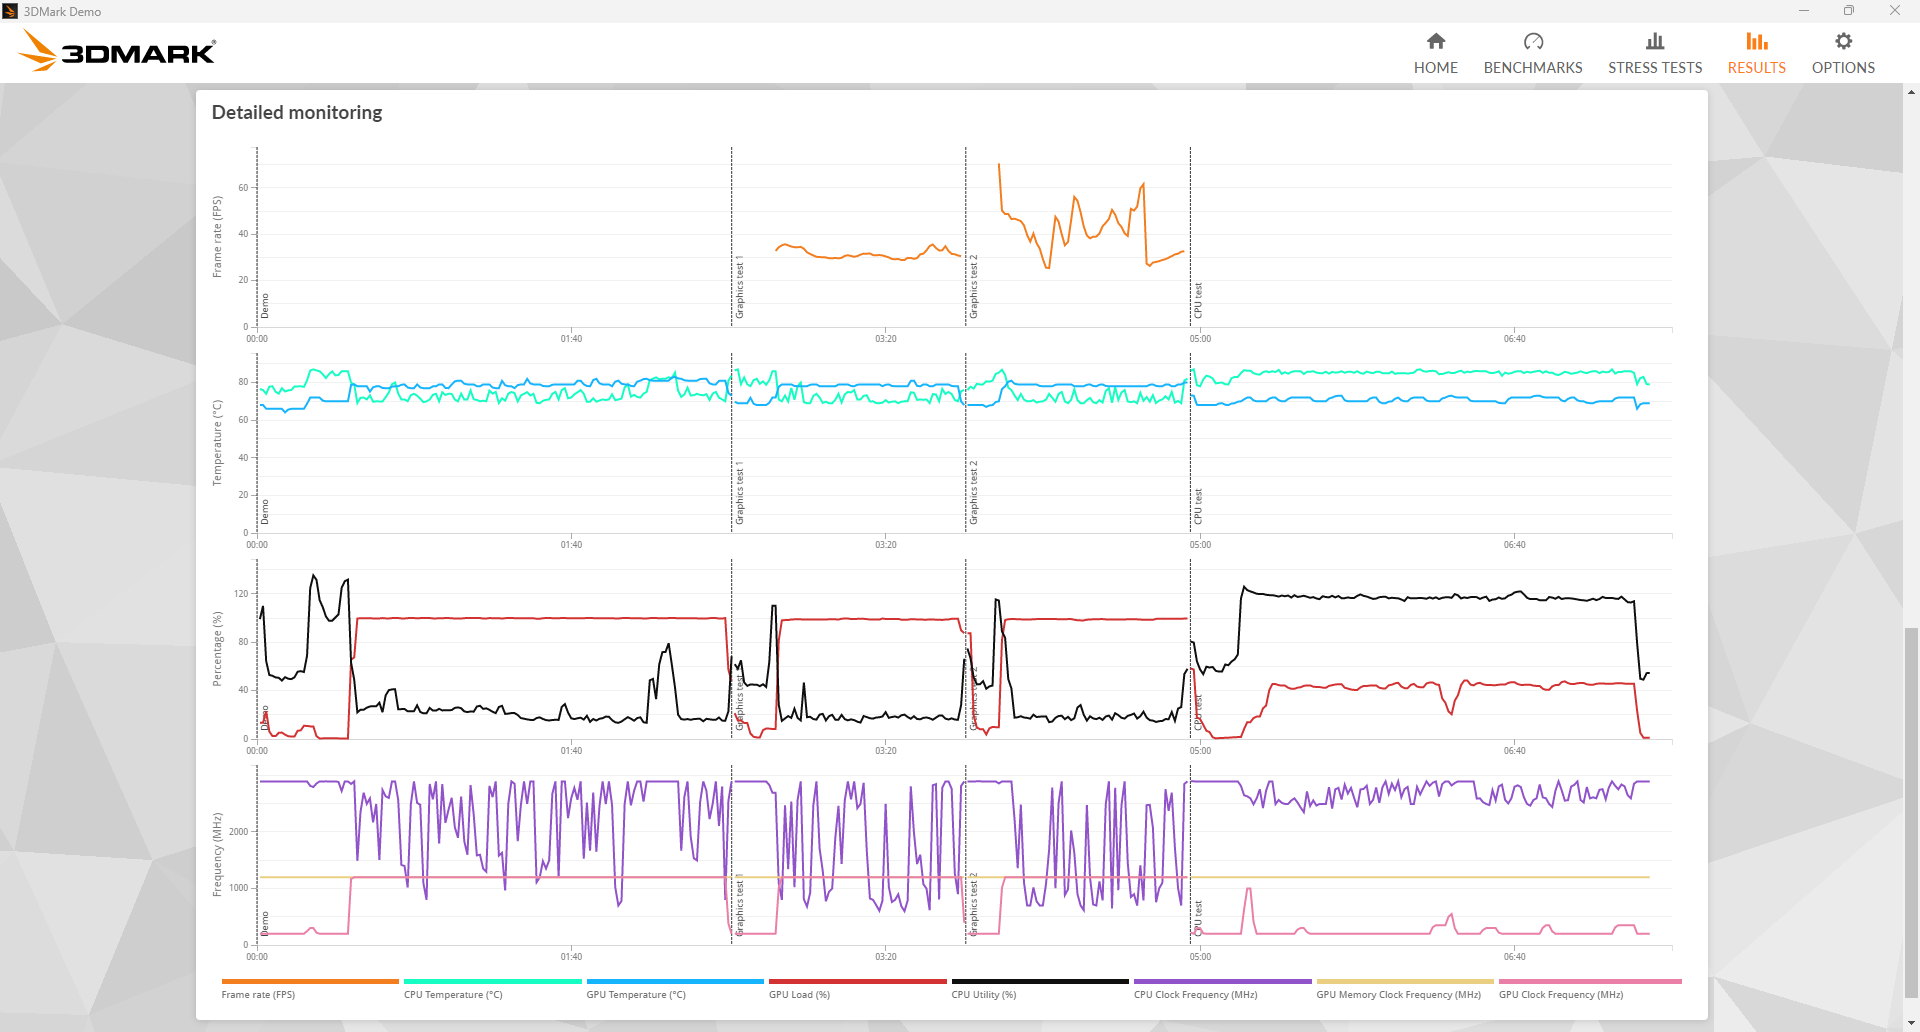Viewport: 1920px width, 1032px height.
Task: Click the Results chart icon
Action: pos(1756,41)
